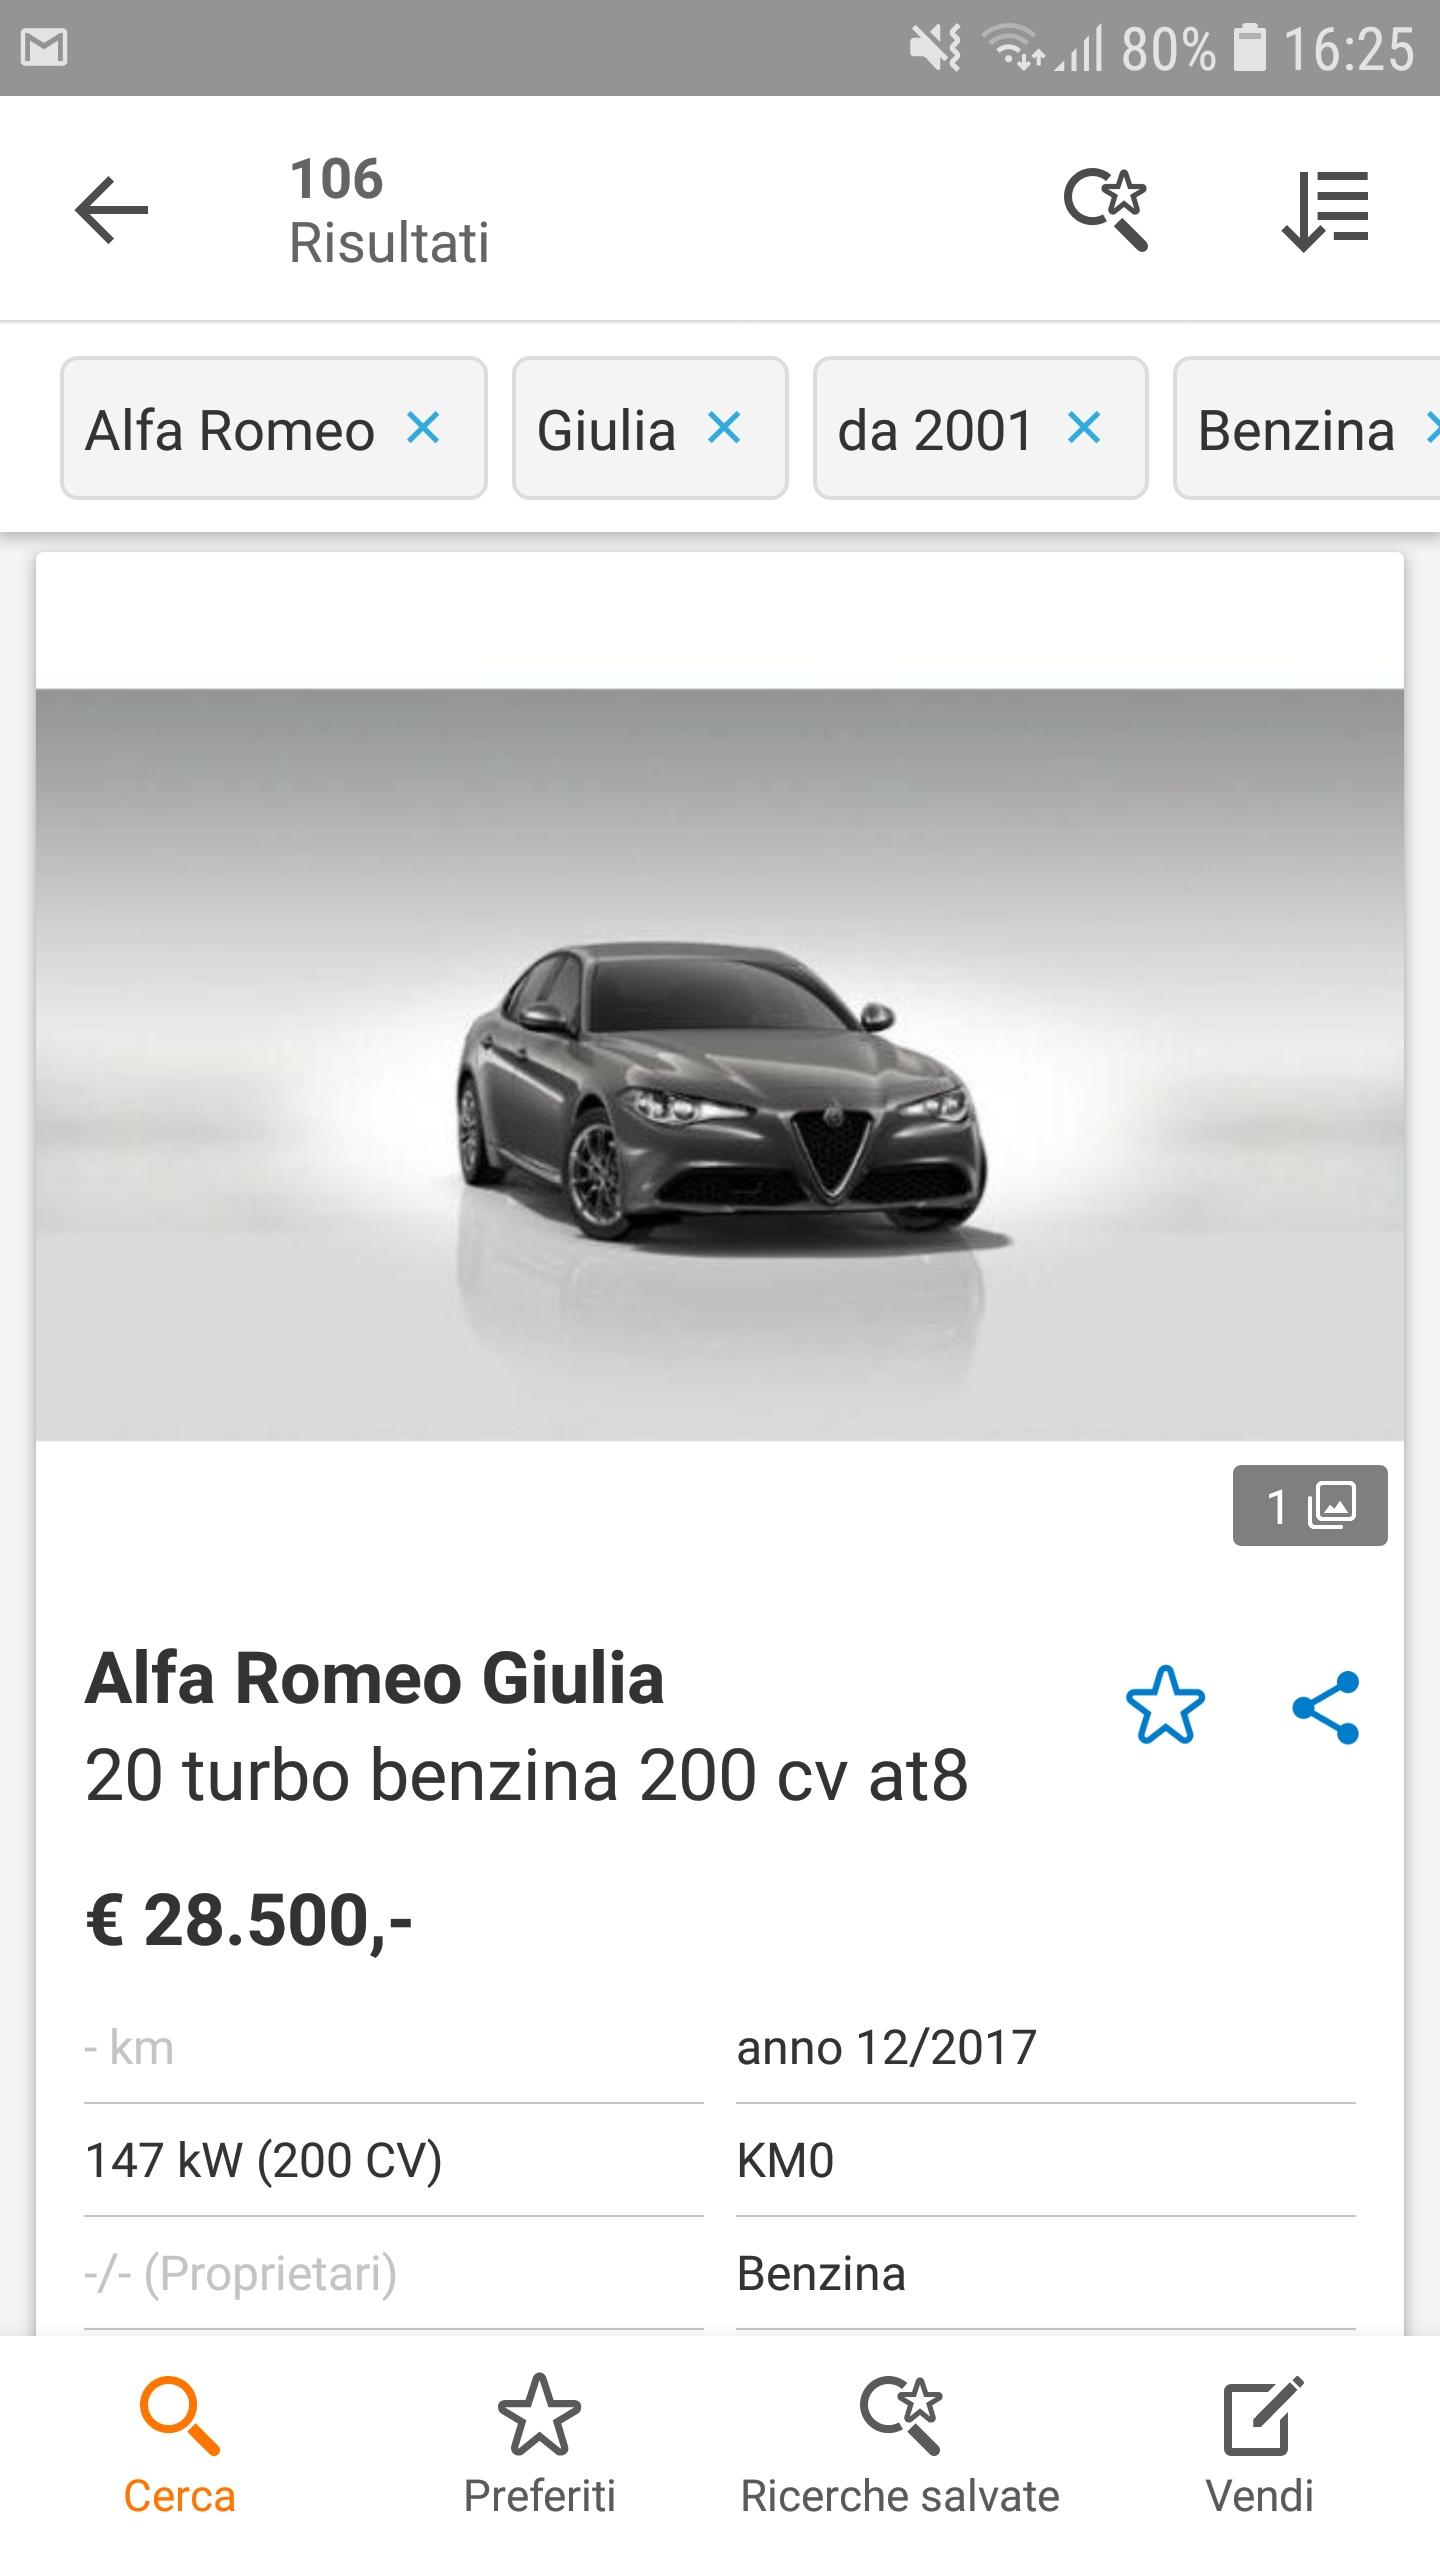The width and height of the screenshot is (1440, 2560).
Task: Open the Alfa Romeo Giulia listing title
Action: click(375, 1678)
